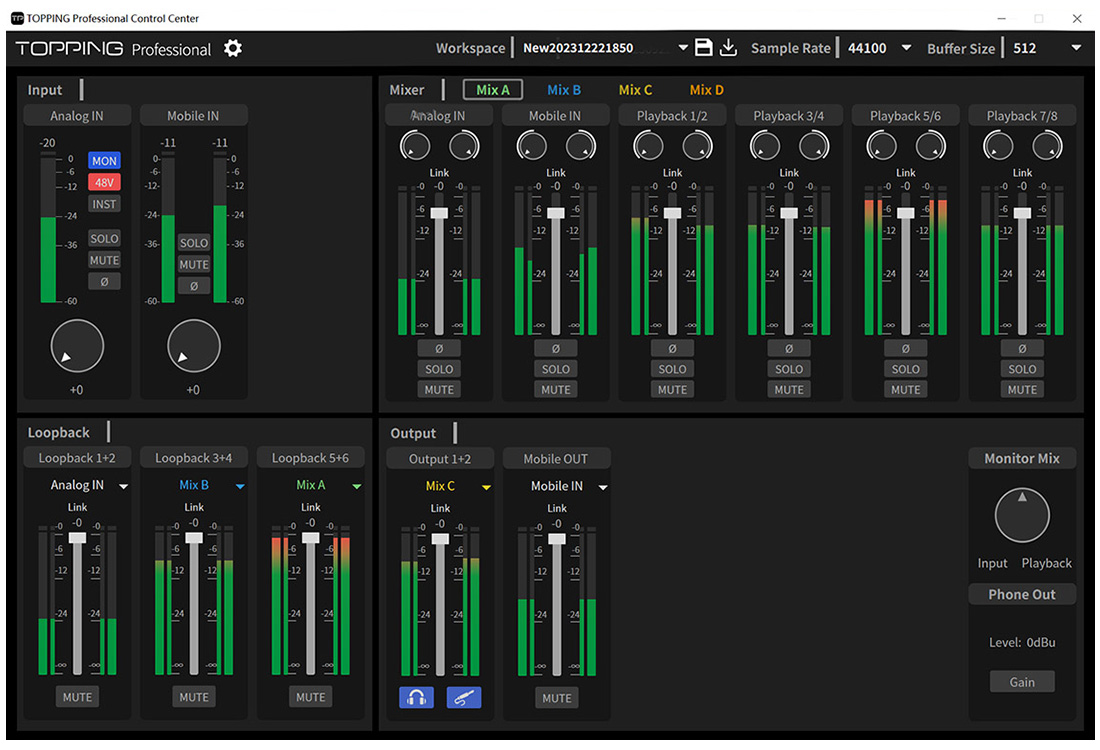The width and height of the screenshot is (1100, 750).
Task: Click the Playback 1/2 volume fader
Action: tap(672, 213)
